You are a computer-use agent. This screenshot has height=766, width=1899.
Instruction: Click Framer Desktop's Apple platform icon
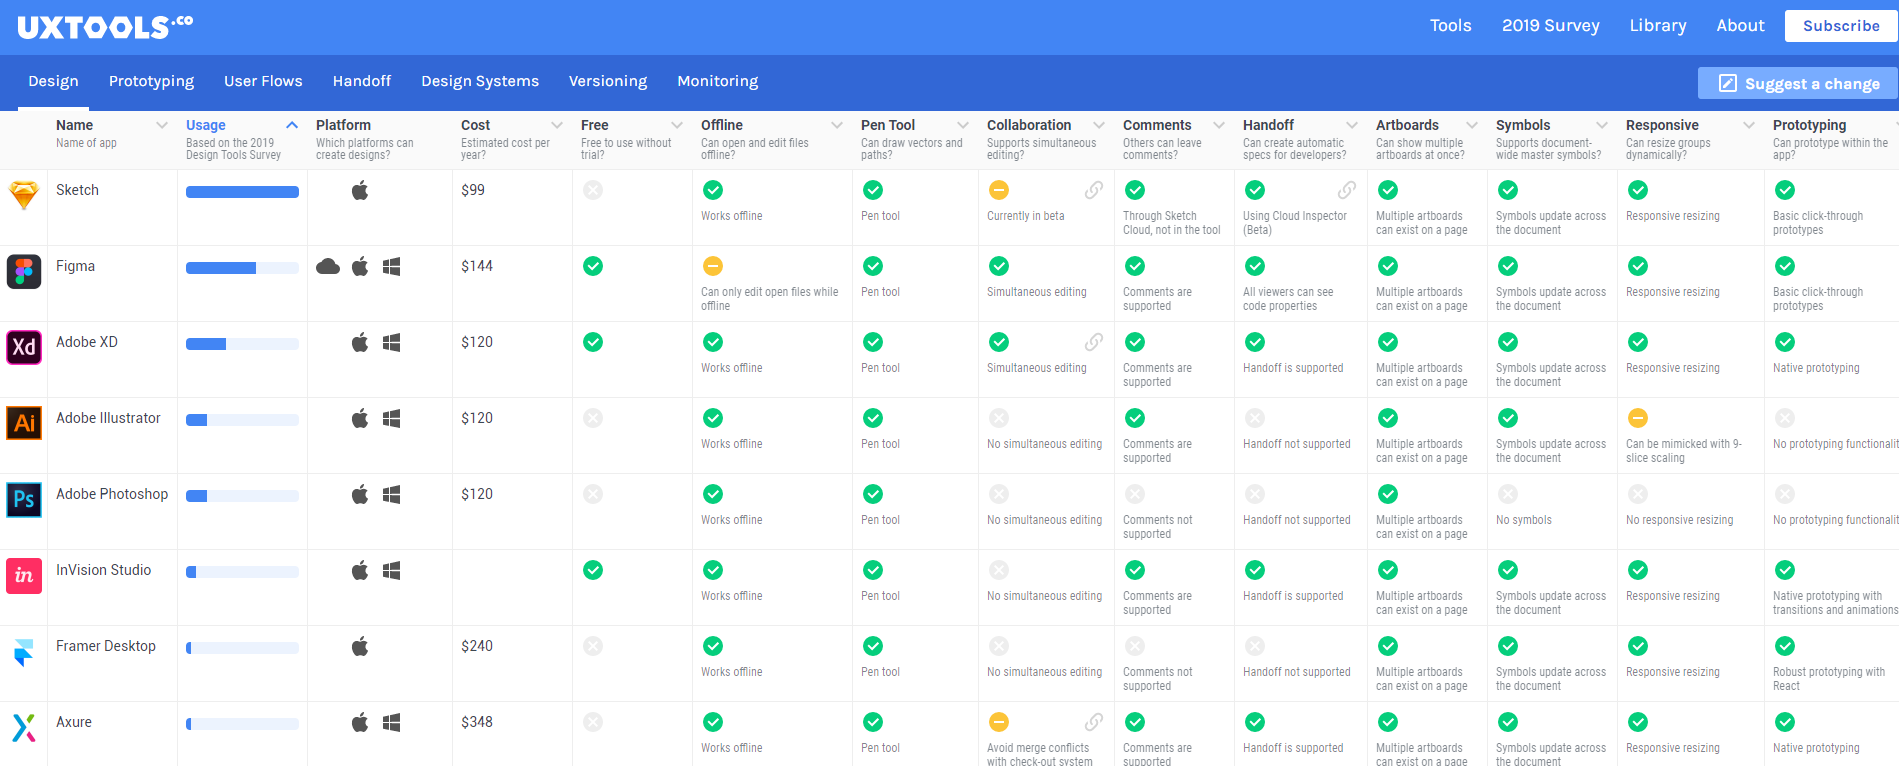tap(360, 646)
